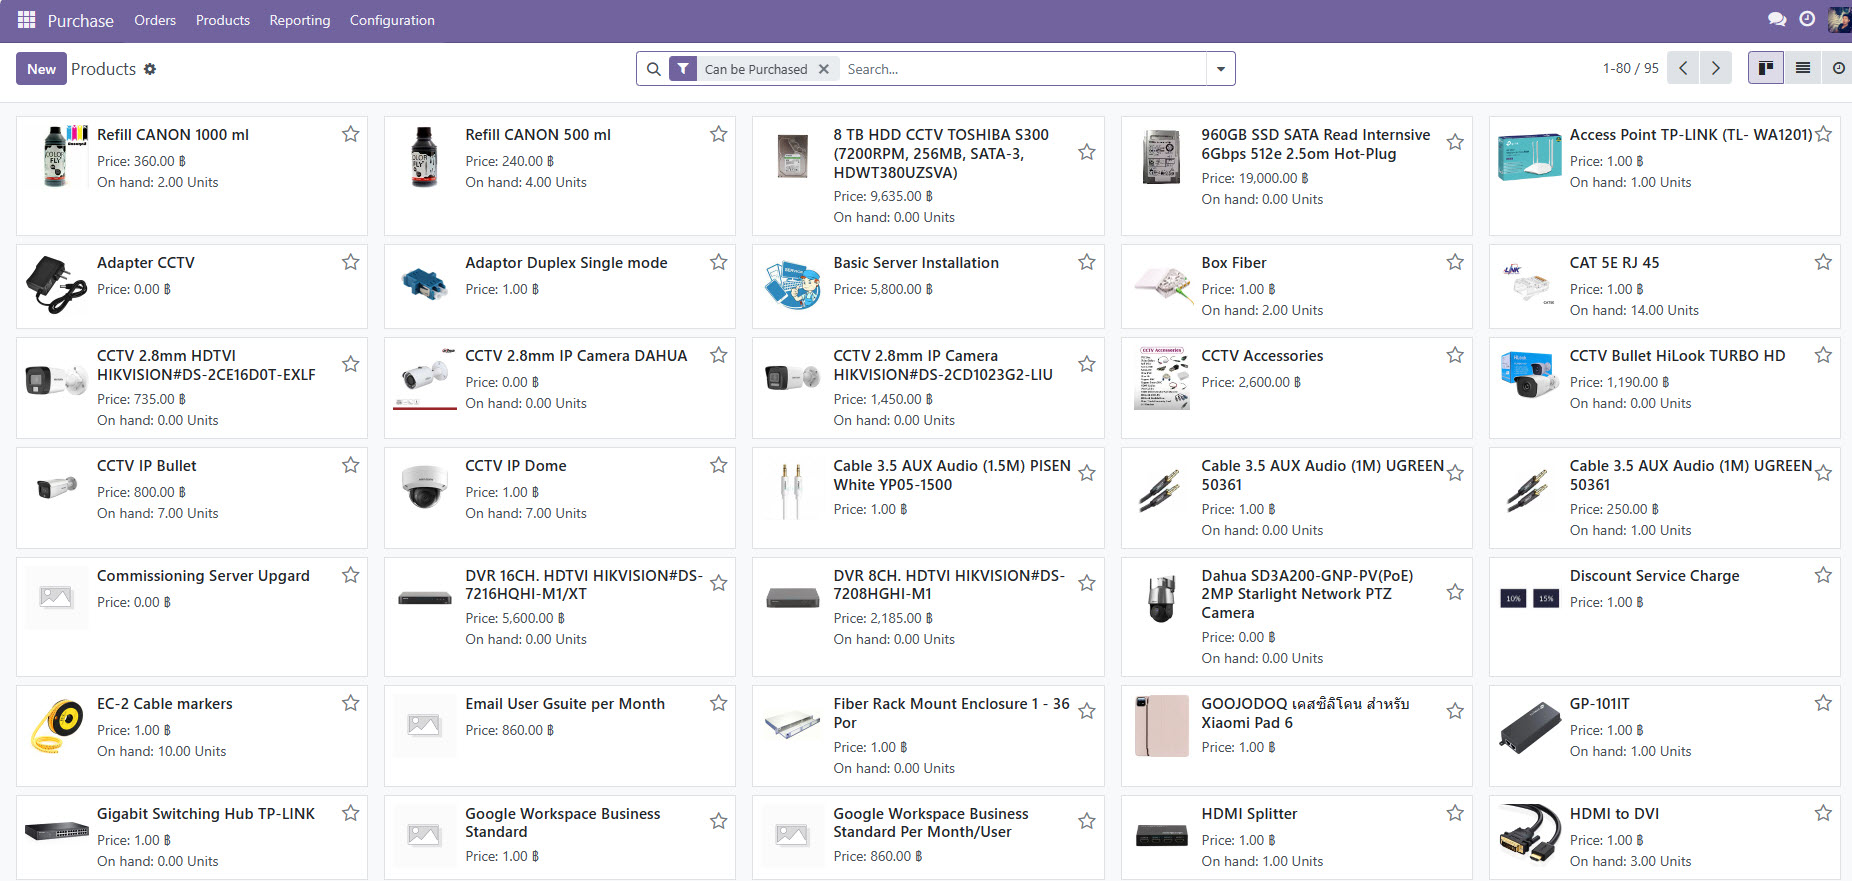The height and width of the screenshot is (881, 1852).
Task: Click the Products settings gear icon
Action: [150, 69]
